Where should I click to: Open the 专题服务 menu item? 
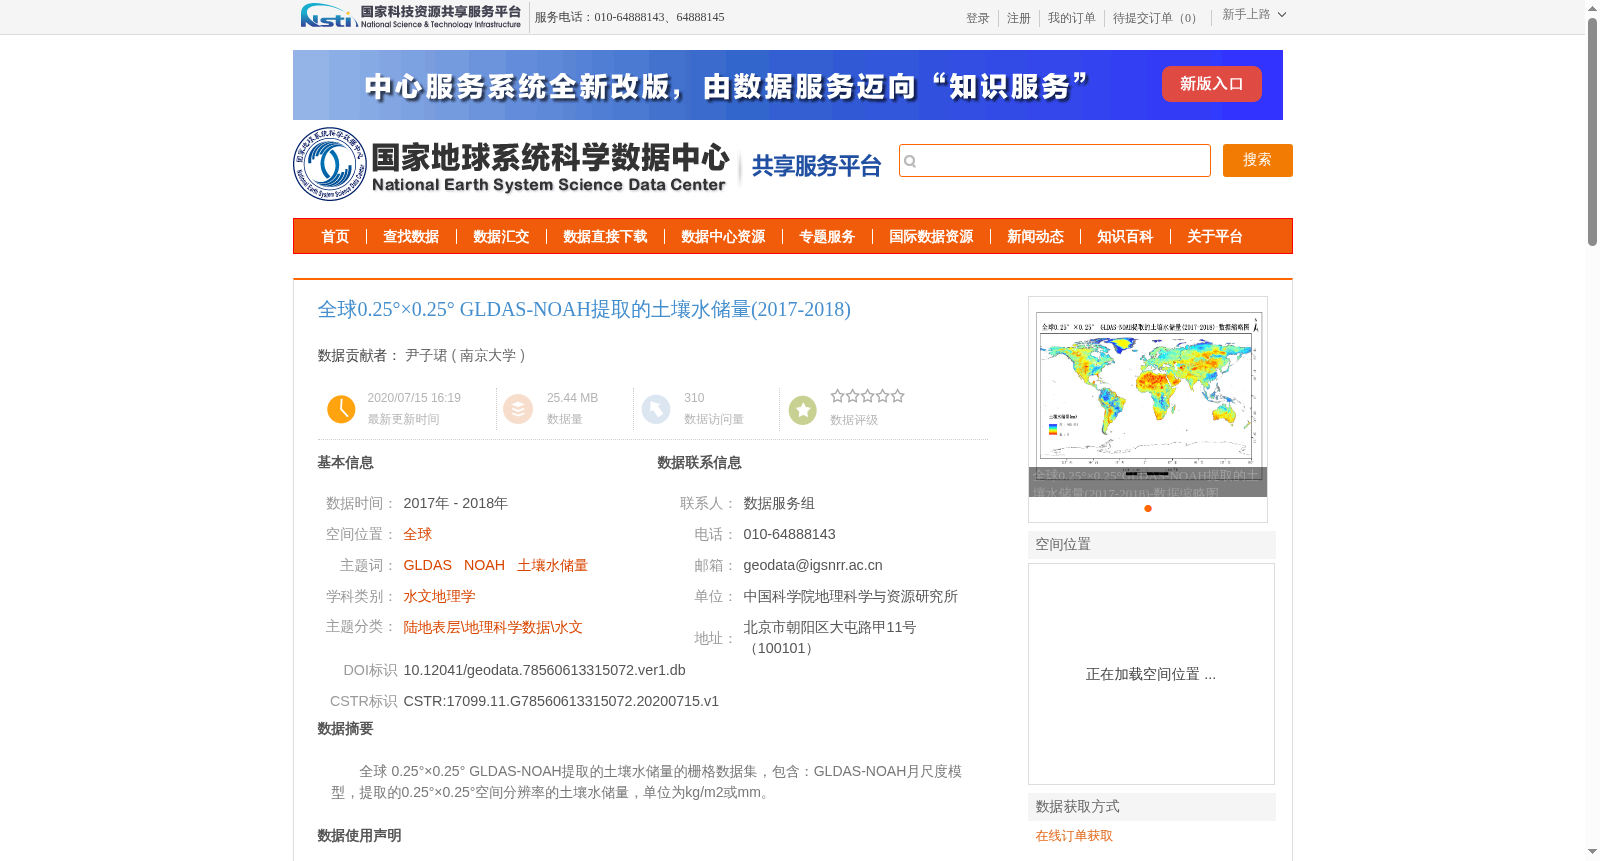pos(827,237)
